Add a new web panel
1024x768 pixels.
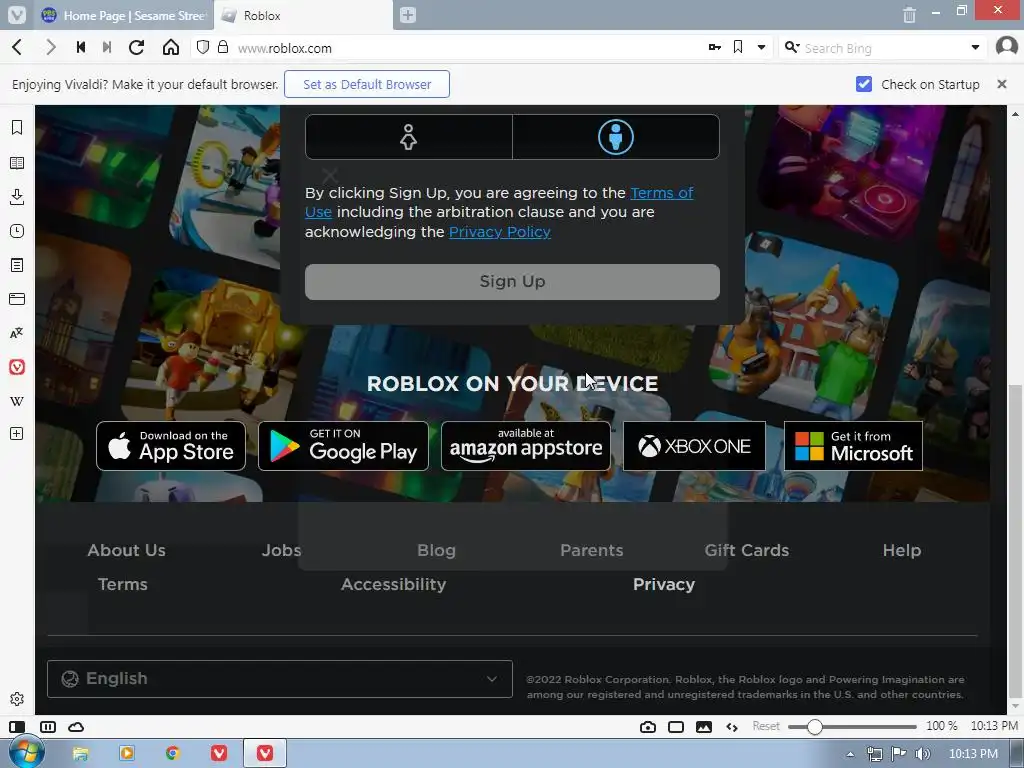pyautogui.click(x=17, y=434)
